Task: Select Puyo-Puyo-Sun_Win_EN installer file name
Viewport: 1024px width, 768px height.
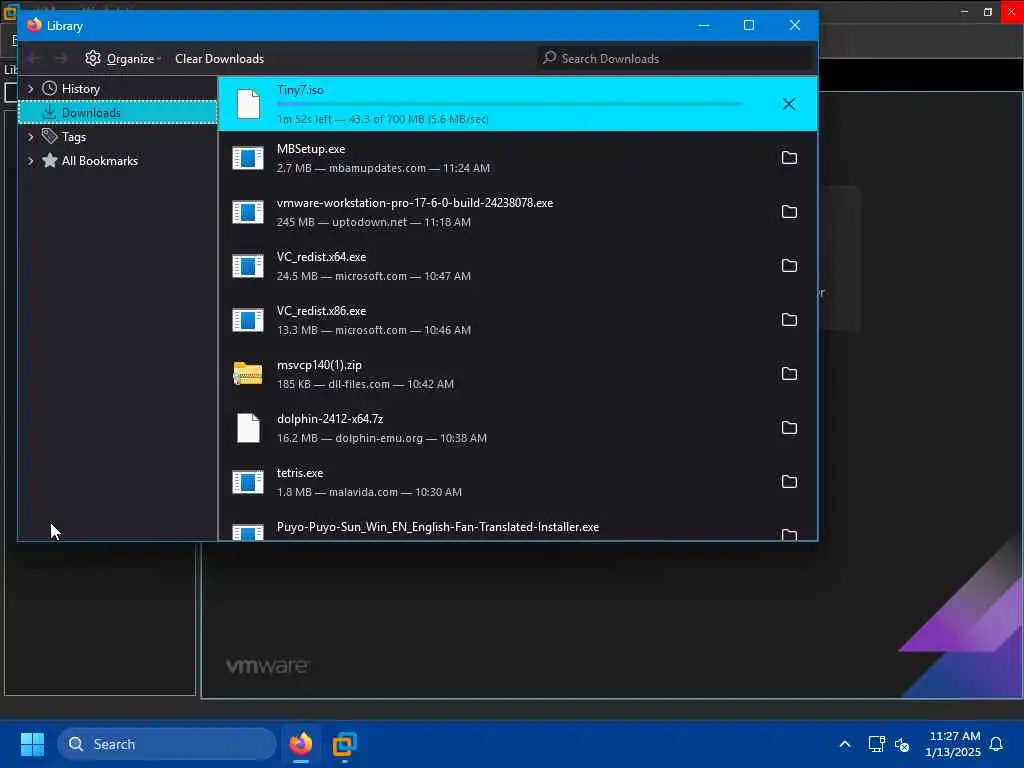Action: [x=438, y=527]
